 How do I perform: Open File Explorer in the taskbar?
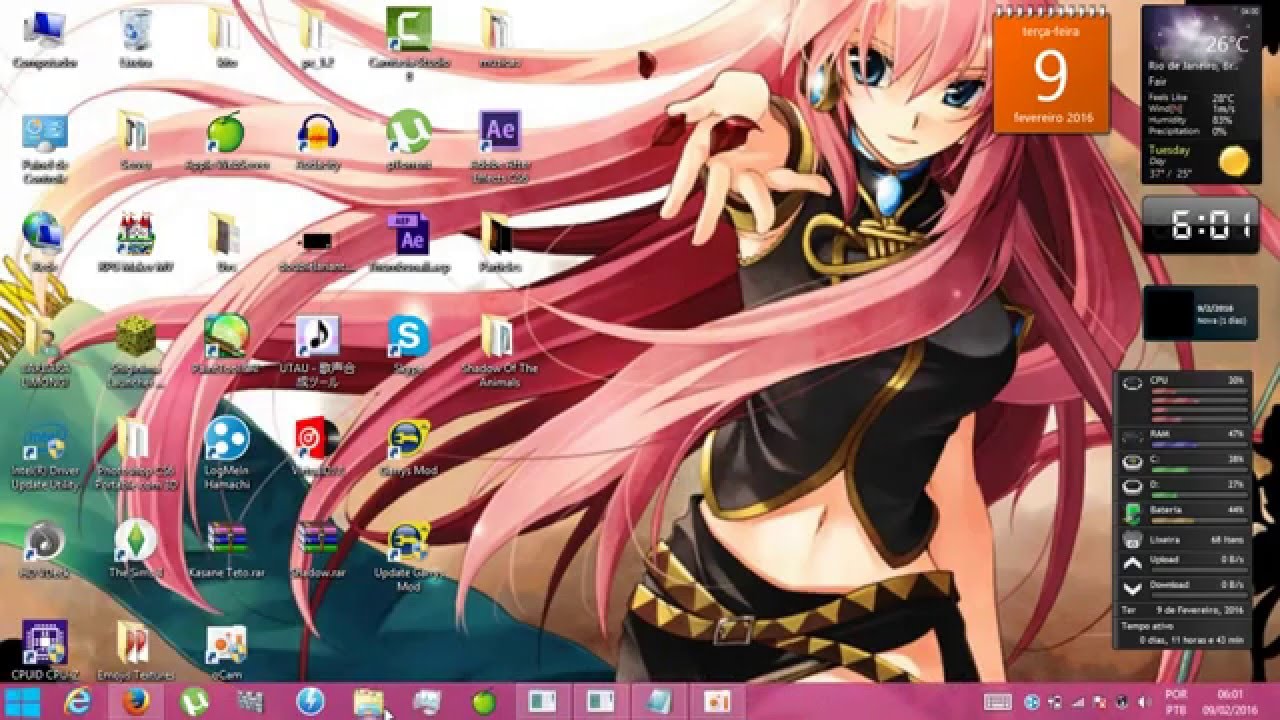pos(368,702)
